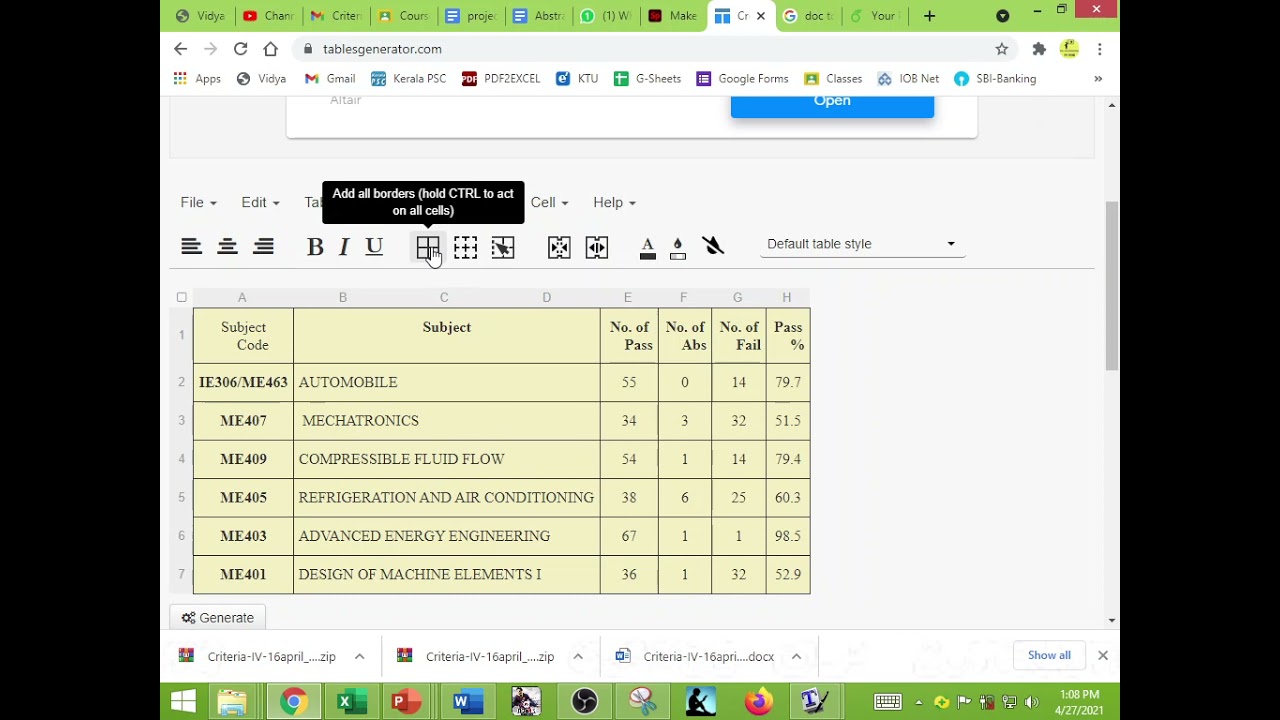Toggle underline formatting
The image size is (1280, 720).
coord(374,247)
